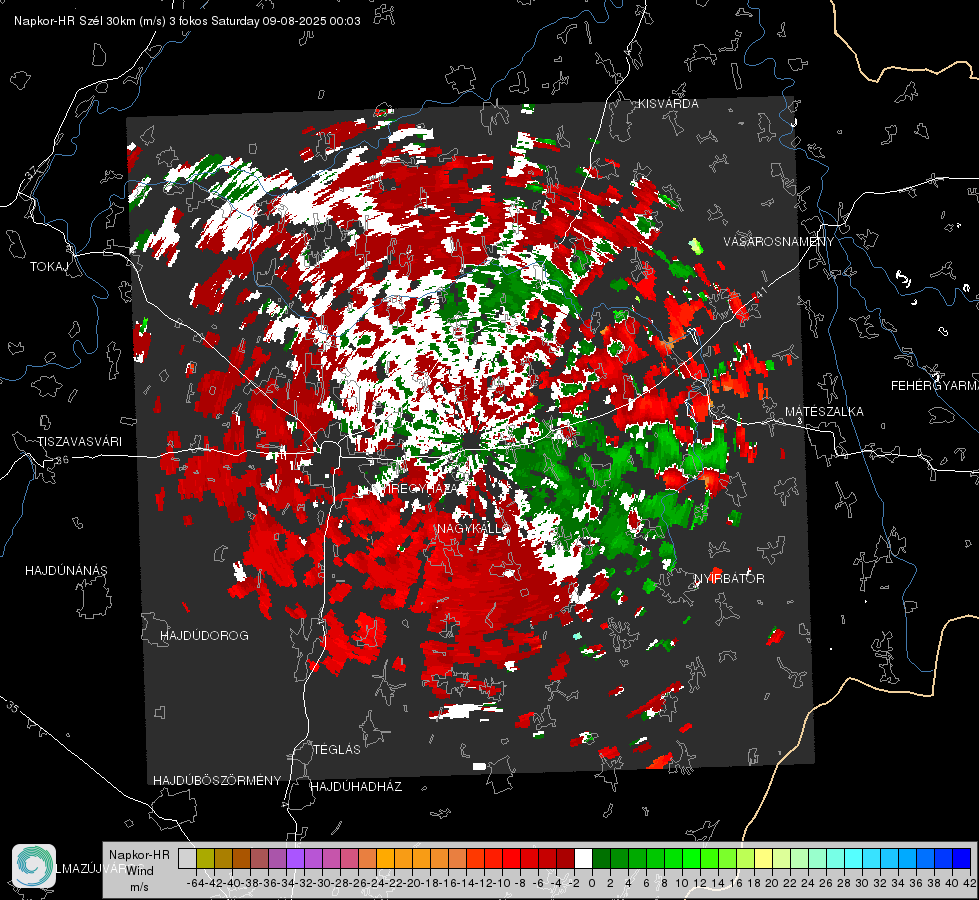Pick the dark red swatch left of white
Viewport: 979px width, 900px height.
point(565,859)
